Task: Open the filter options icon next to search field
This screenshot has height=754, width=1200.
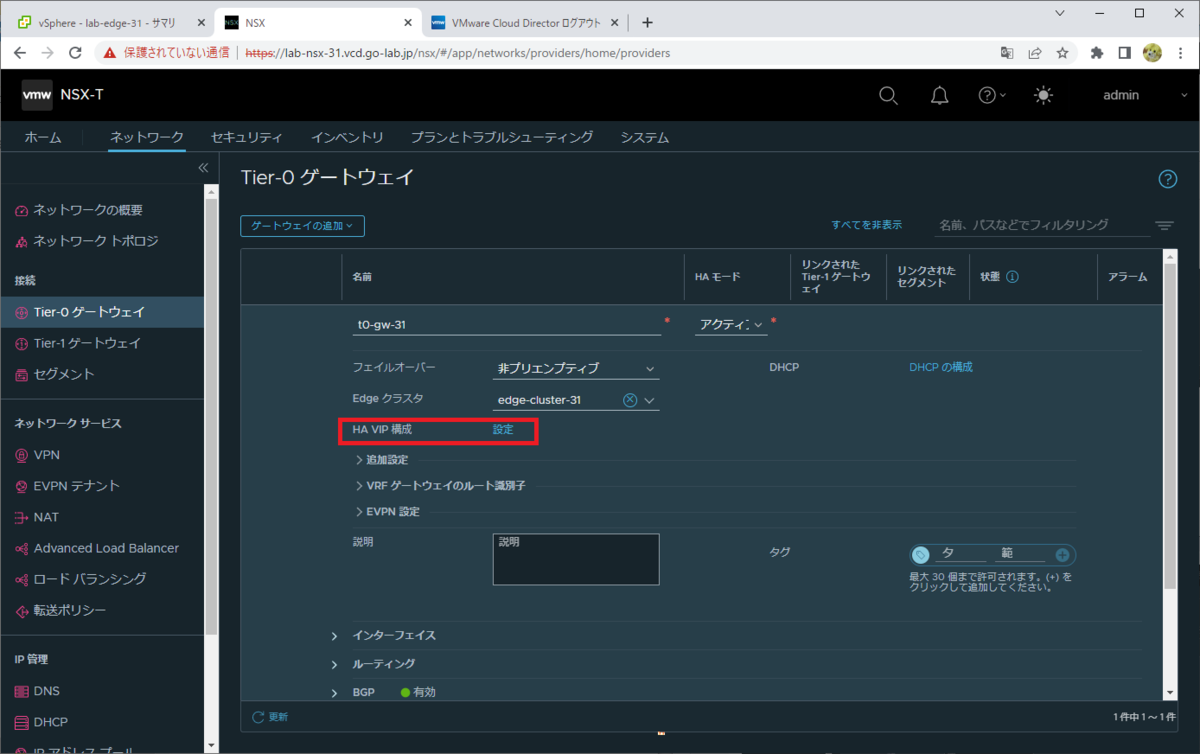Action: click(x=1164, y=226)
